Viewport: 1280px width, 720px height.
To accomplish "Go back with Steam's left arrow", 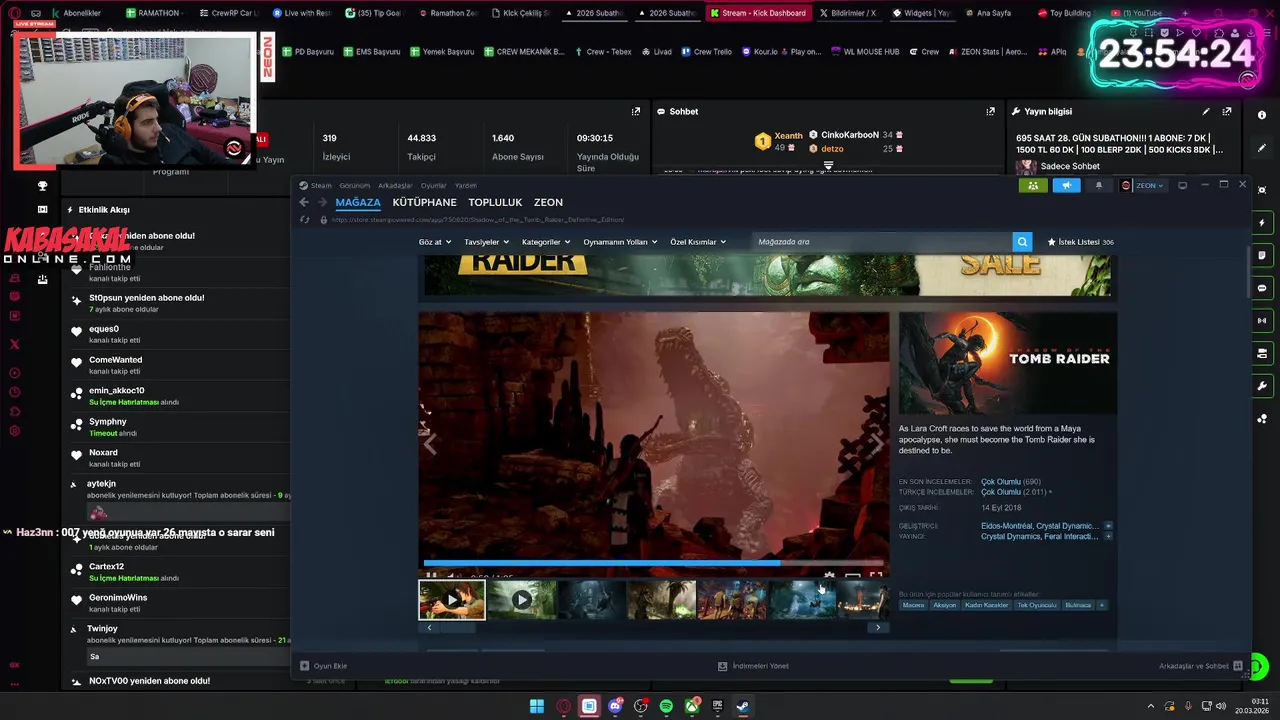I will 304,202.
